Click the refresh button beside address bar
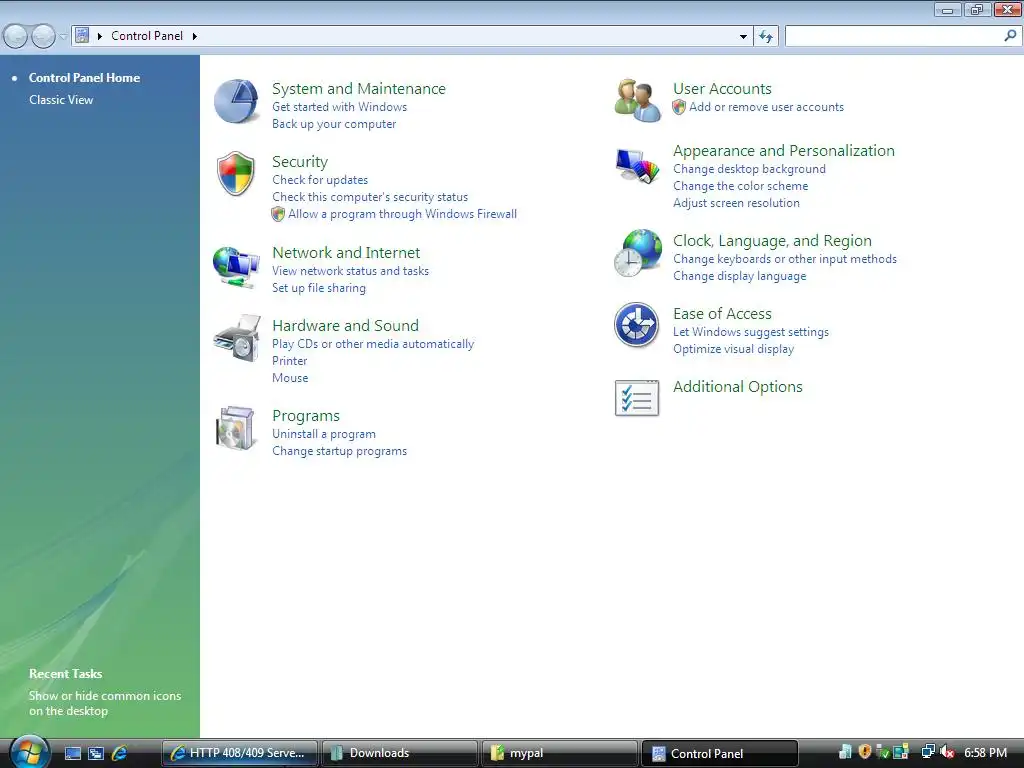This screenshot has height=768, width=1024. click(x=766, y=37)
